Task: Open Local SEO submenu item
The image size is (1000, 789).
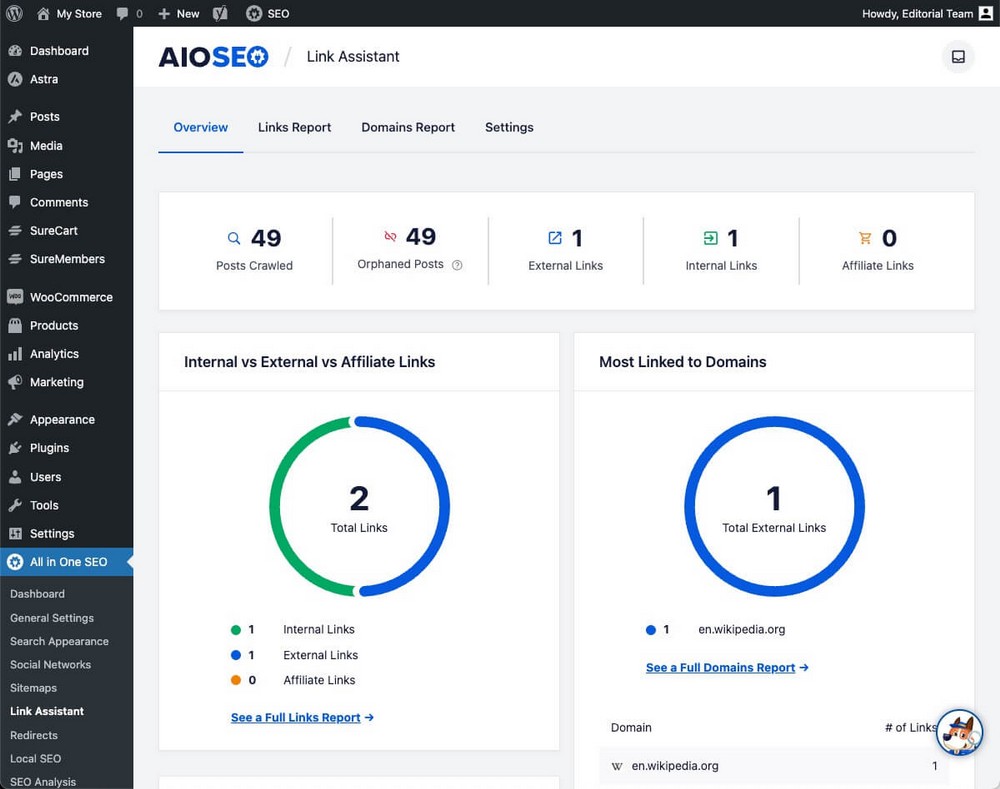Action: [36, 758]
